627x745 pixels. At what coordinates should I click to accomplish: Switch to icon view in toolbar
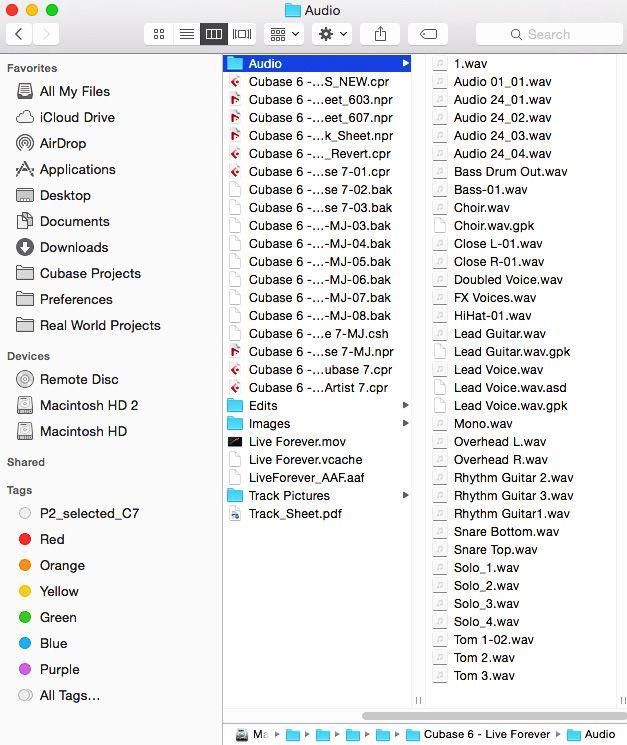[x=159, y=34]
